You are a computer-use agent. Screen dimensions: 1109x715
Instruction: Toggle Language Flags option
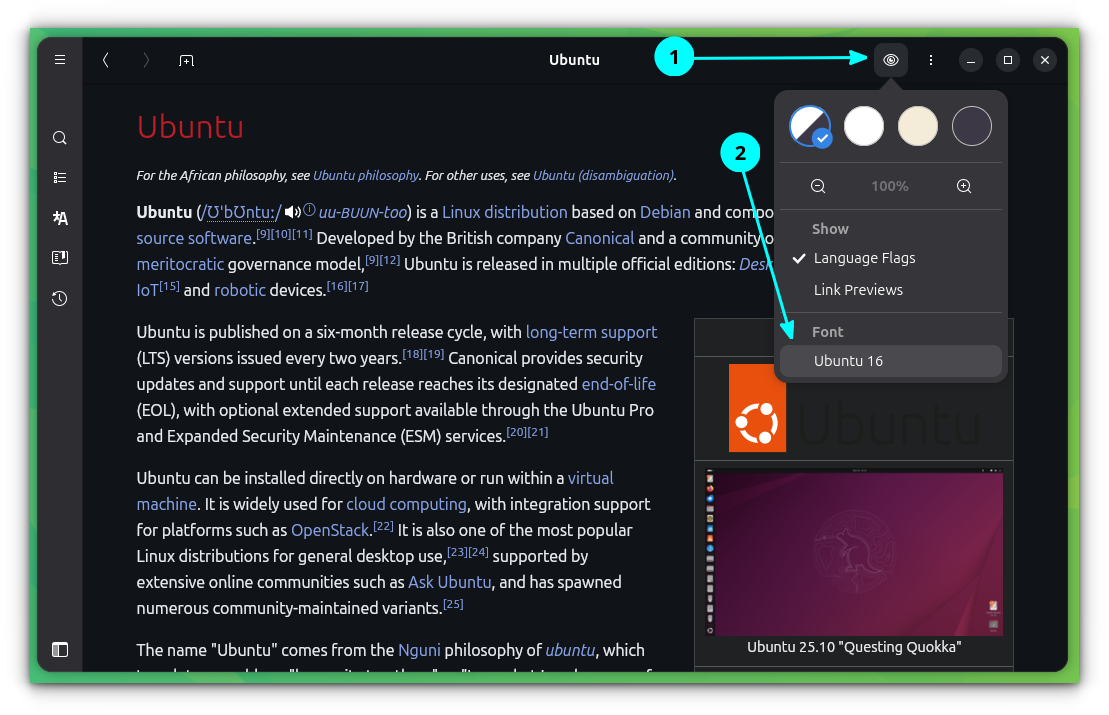pyautogui.click(x=890, y=258)
